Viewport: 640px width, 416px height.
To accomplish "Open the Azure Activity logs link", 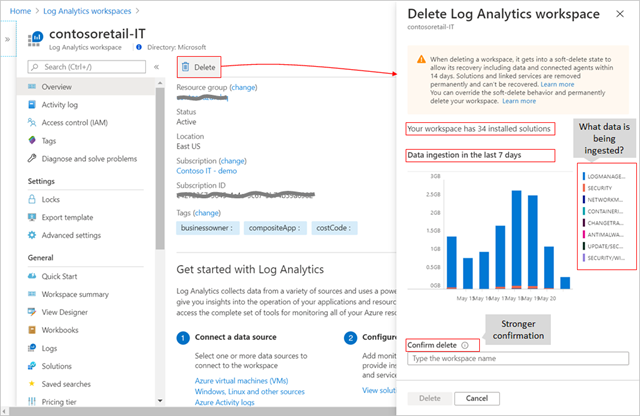I will [x=224, y=403].
